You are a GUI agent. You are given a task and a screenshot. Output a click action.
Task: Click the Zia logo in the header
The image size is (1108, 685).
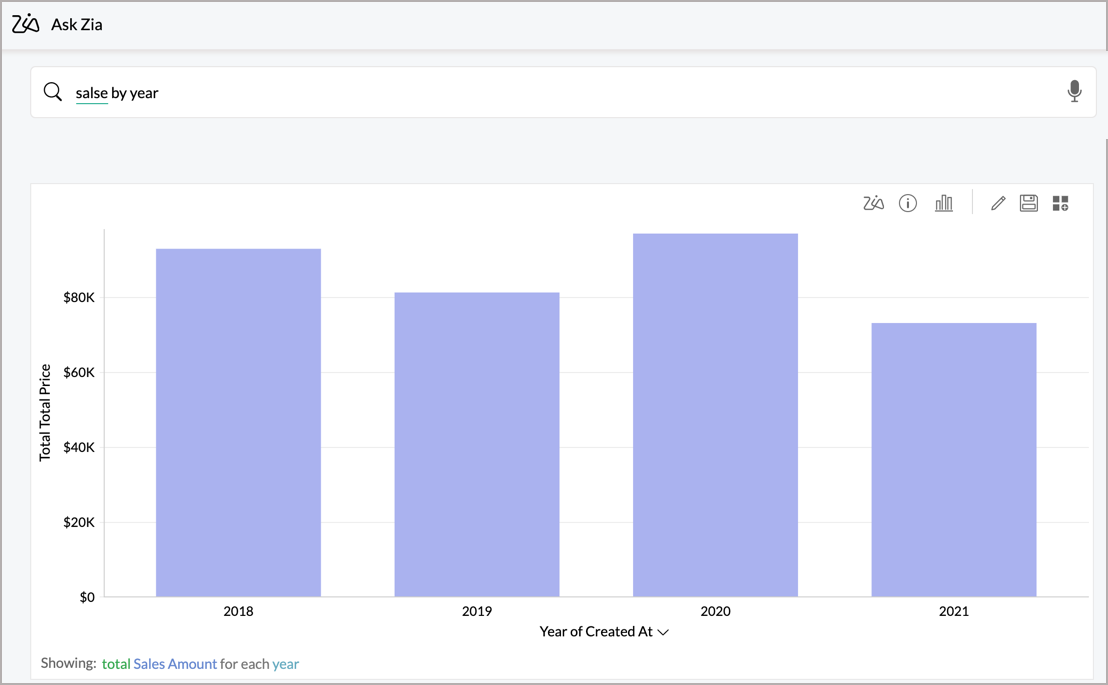tap(26, 24)
